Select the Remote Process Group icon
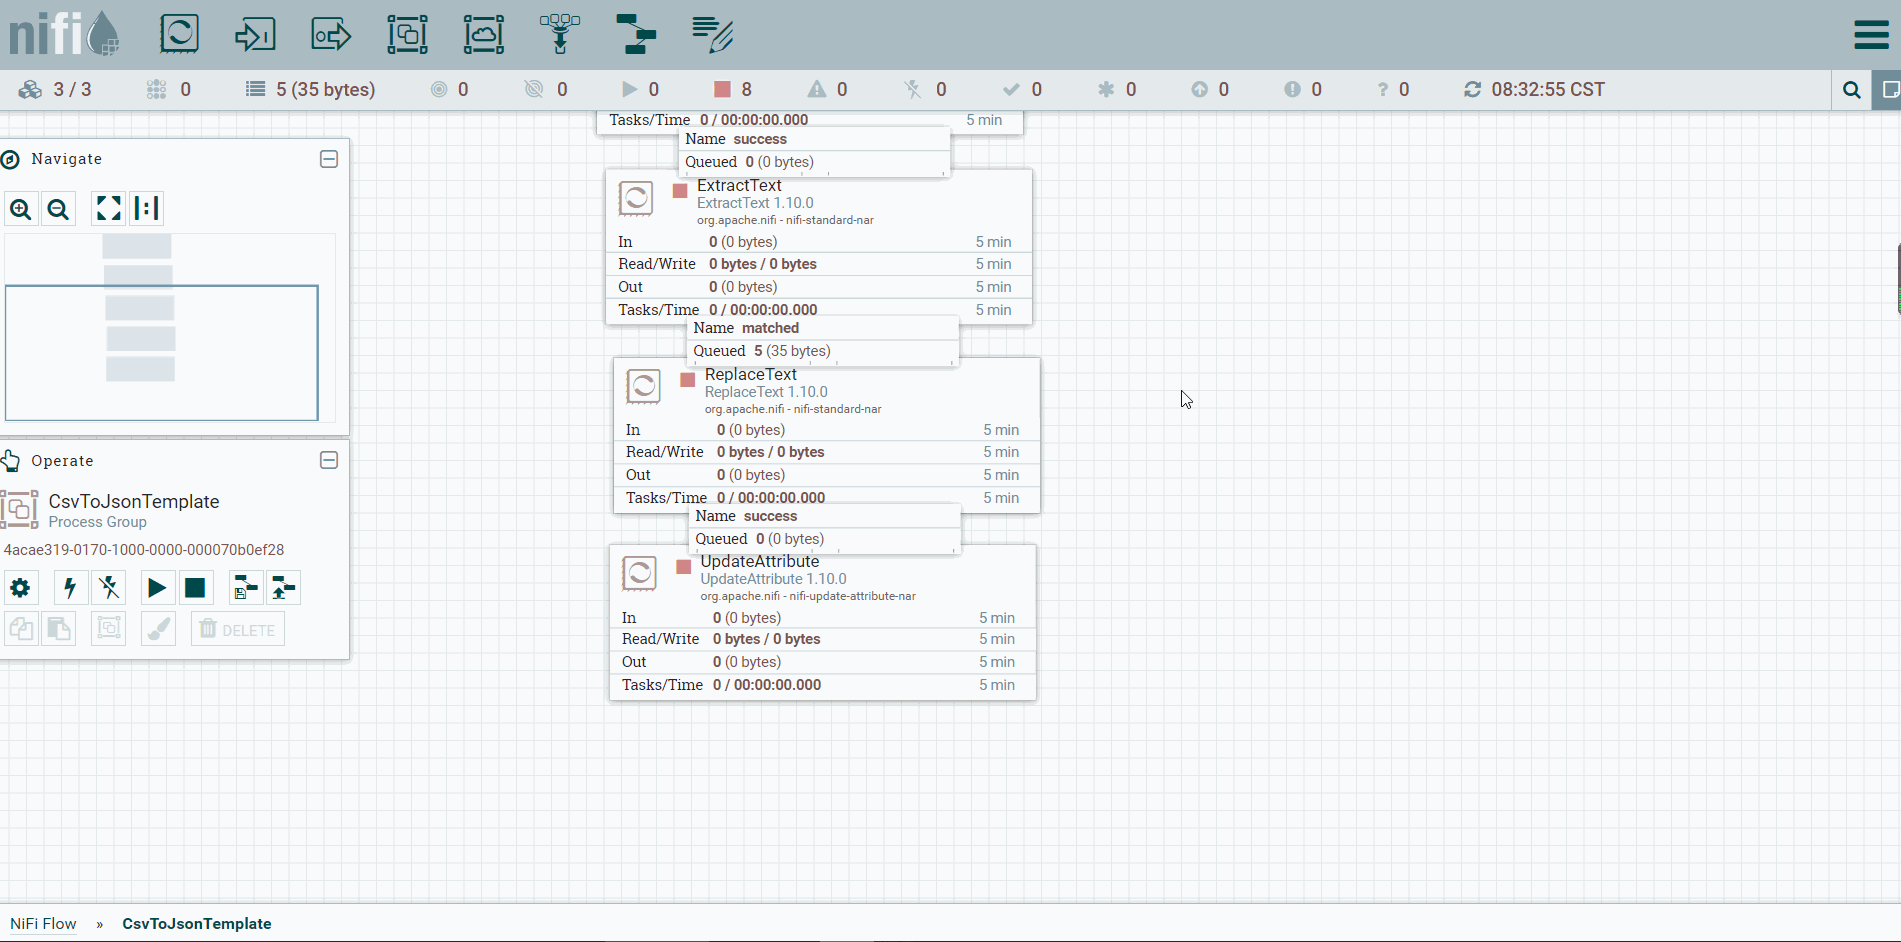The image size is (1901, 942). tap(484, 34)
